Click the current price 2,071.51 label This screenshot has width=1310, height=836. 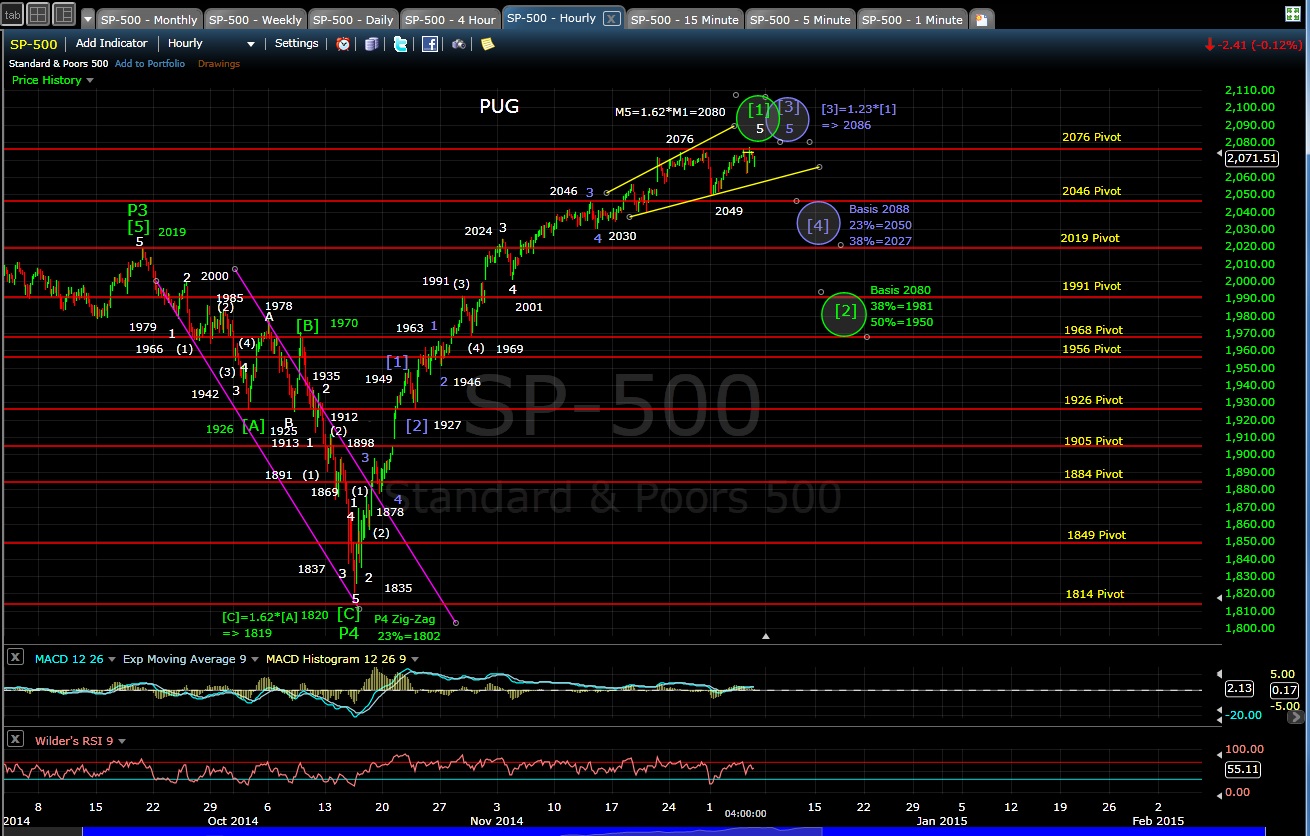pos(1250,158)
